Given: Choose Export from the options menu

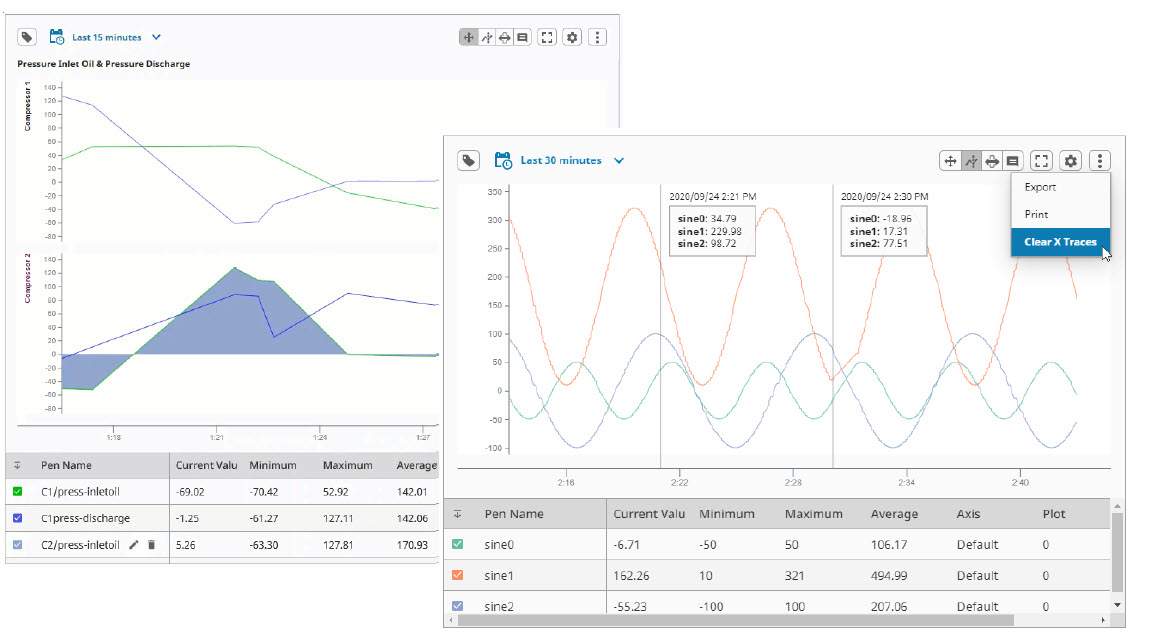Looking at the screenshot, I should coord(1040,187).
